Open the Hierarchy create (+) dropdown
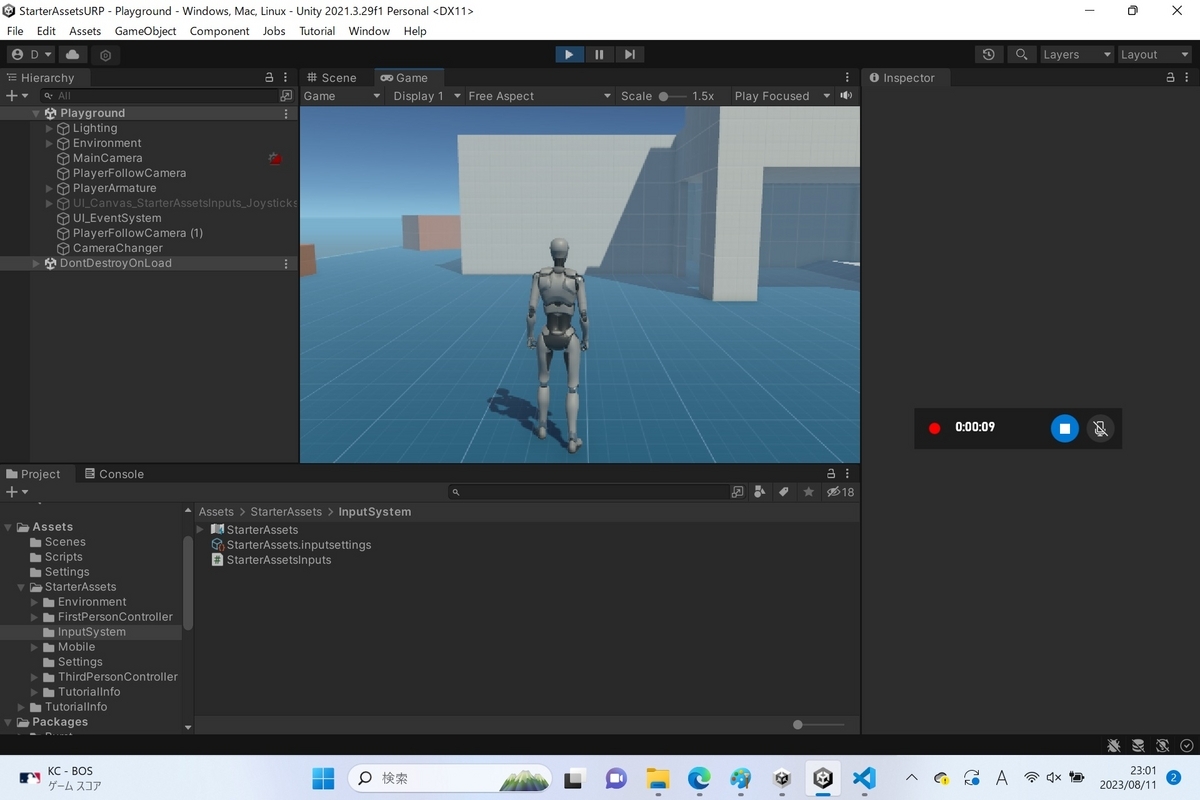This screenshot has width=1200, height=800. tap(17, 96)
